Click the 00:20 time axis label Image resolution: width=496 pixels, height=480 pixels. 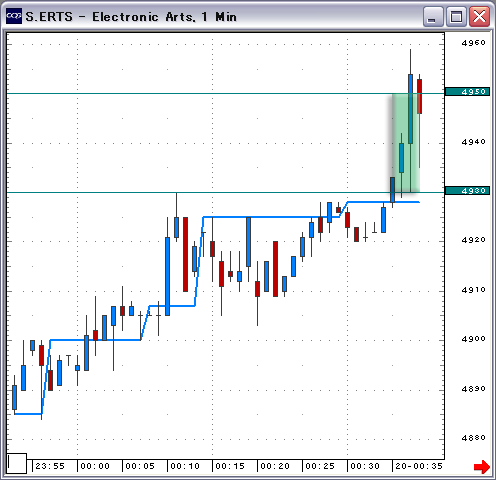[275, 466]
